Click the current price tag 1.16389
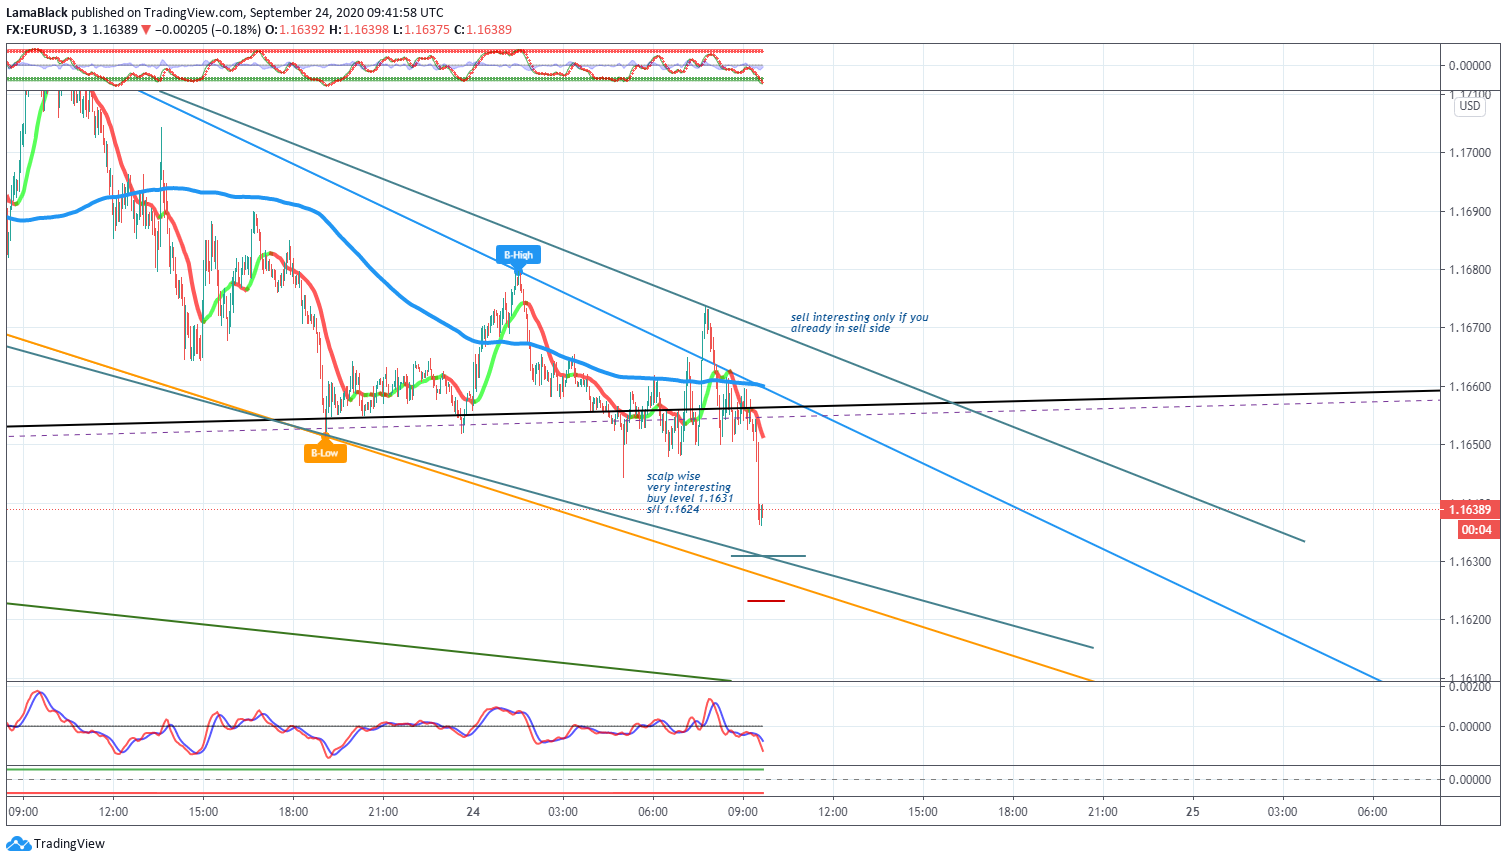Viewport: 1507px width, 862px height. click(1469, 510)
